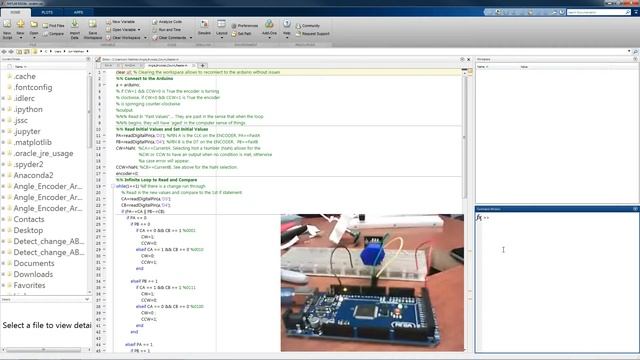Click the Layout icon
Image resolution: width=640 pixels, height=360 pixels.
(x=222, y=24)
